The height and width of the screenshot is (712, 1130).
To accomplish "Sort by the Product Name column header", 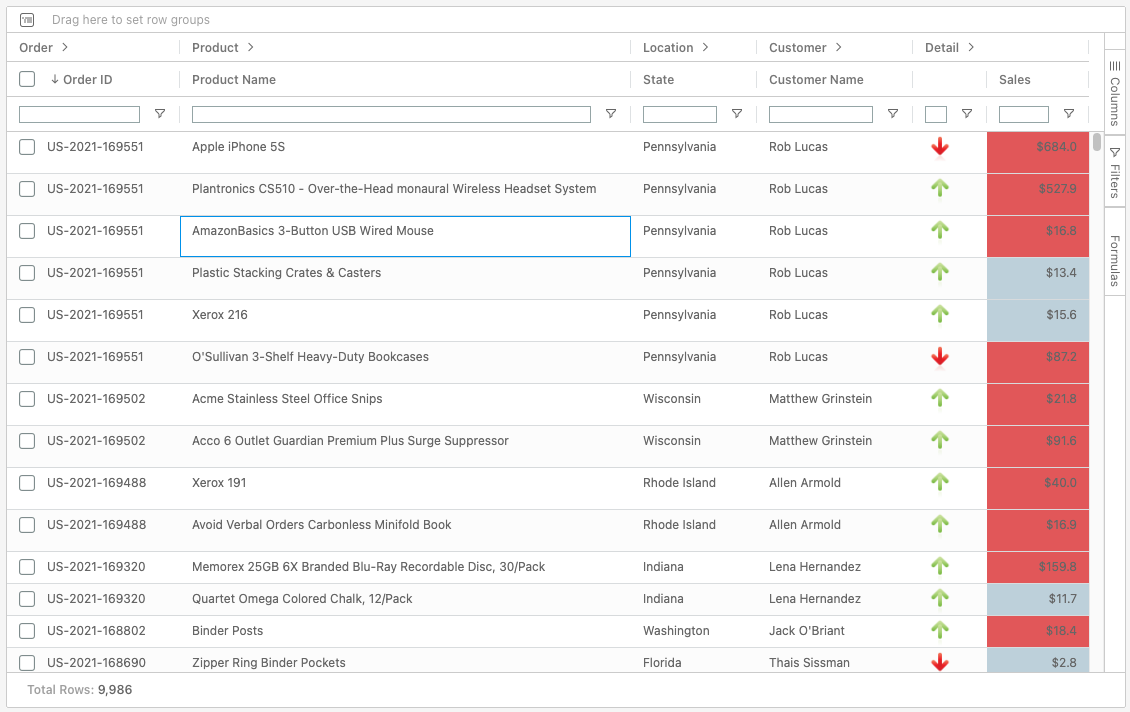I will [x=234, y=79].
